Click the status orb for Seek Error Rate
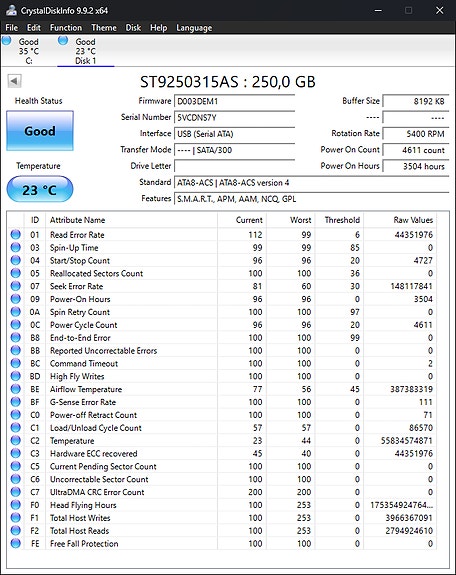The image size is (456, 575). tap(16, 286)
